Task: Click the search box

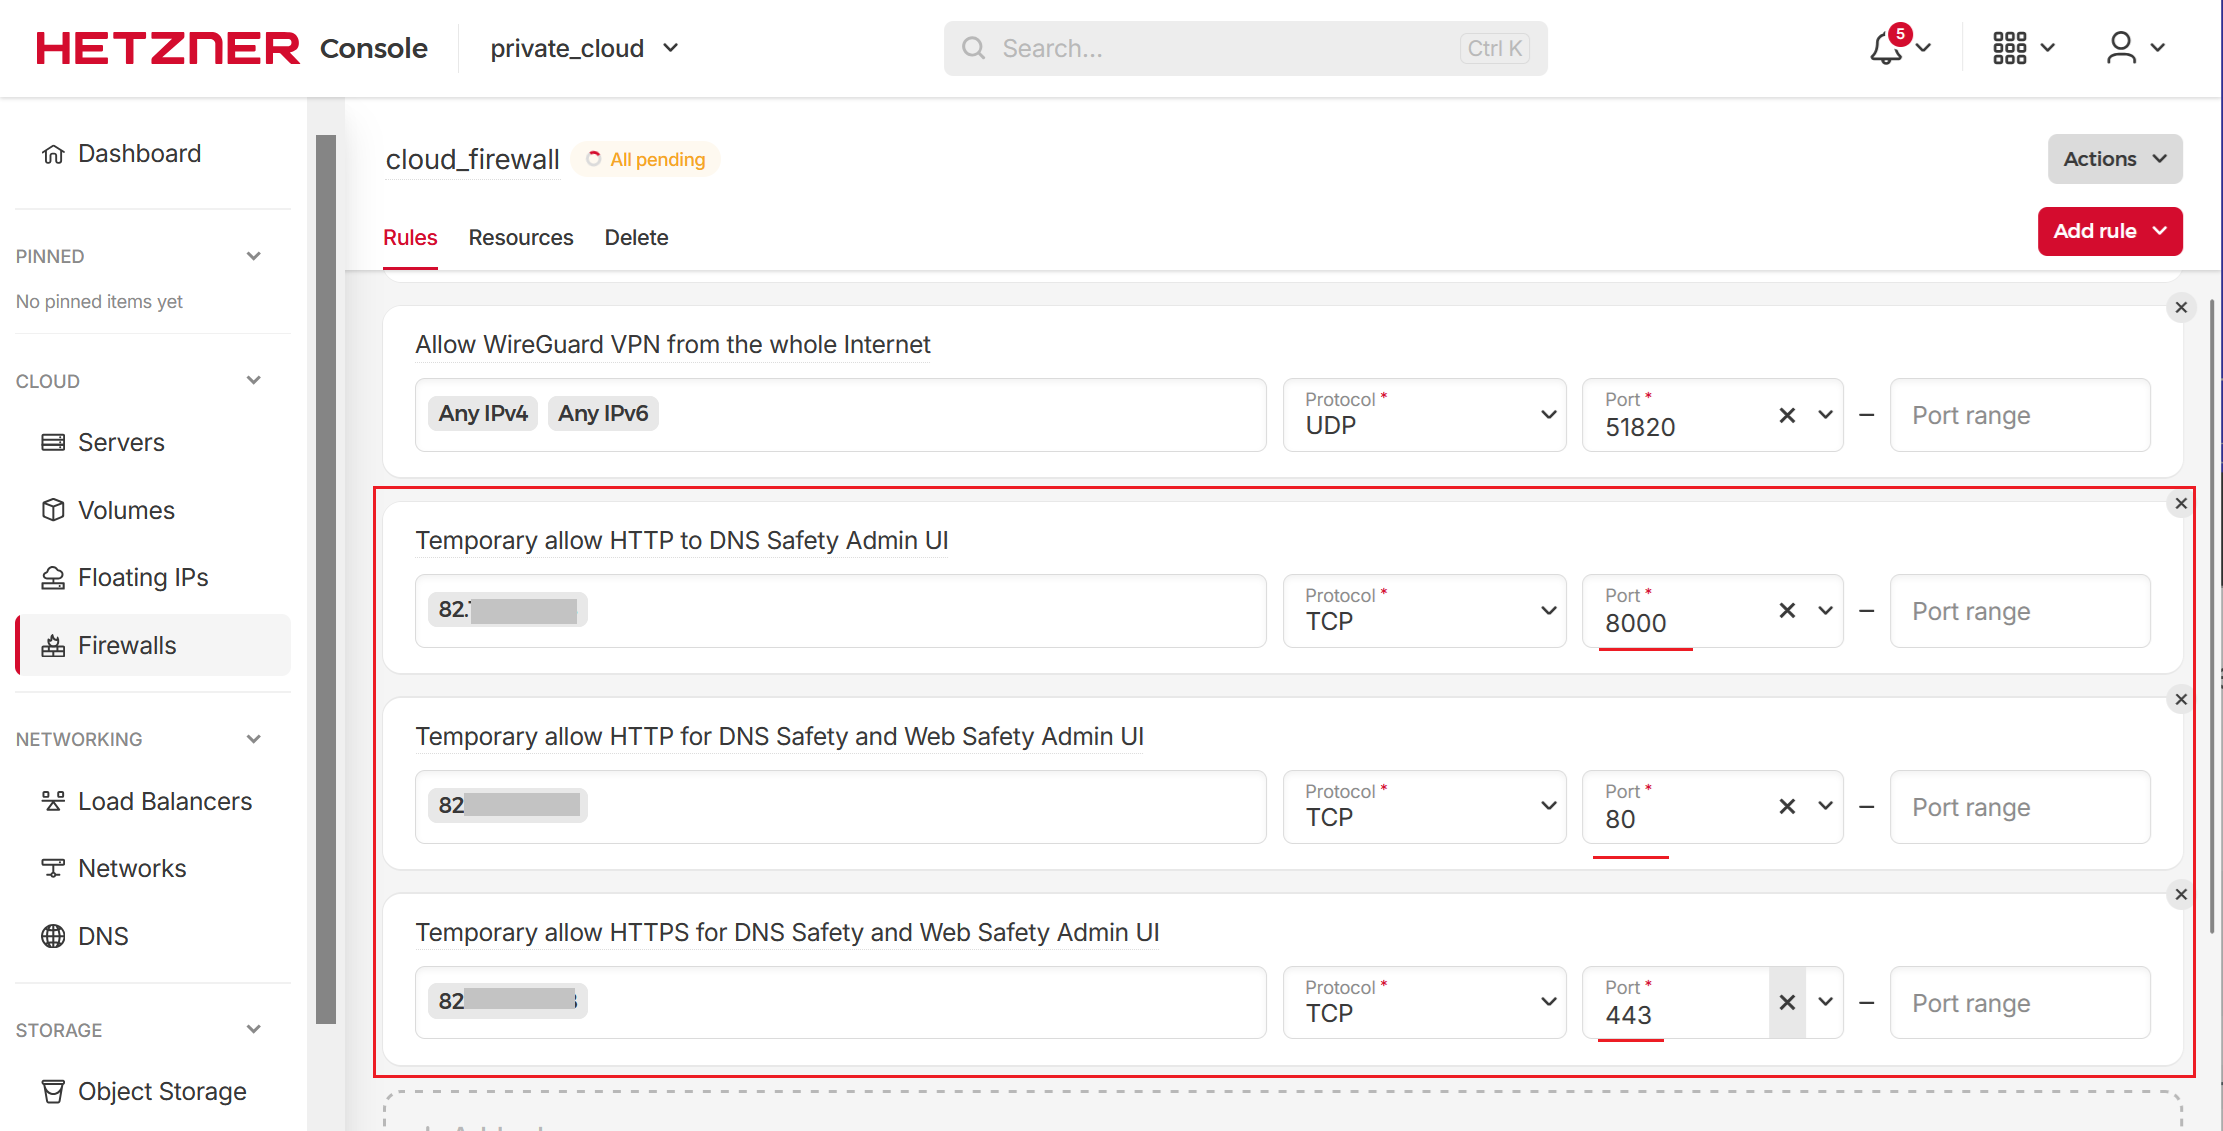Action: (x=1245, y=48)
